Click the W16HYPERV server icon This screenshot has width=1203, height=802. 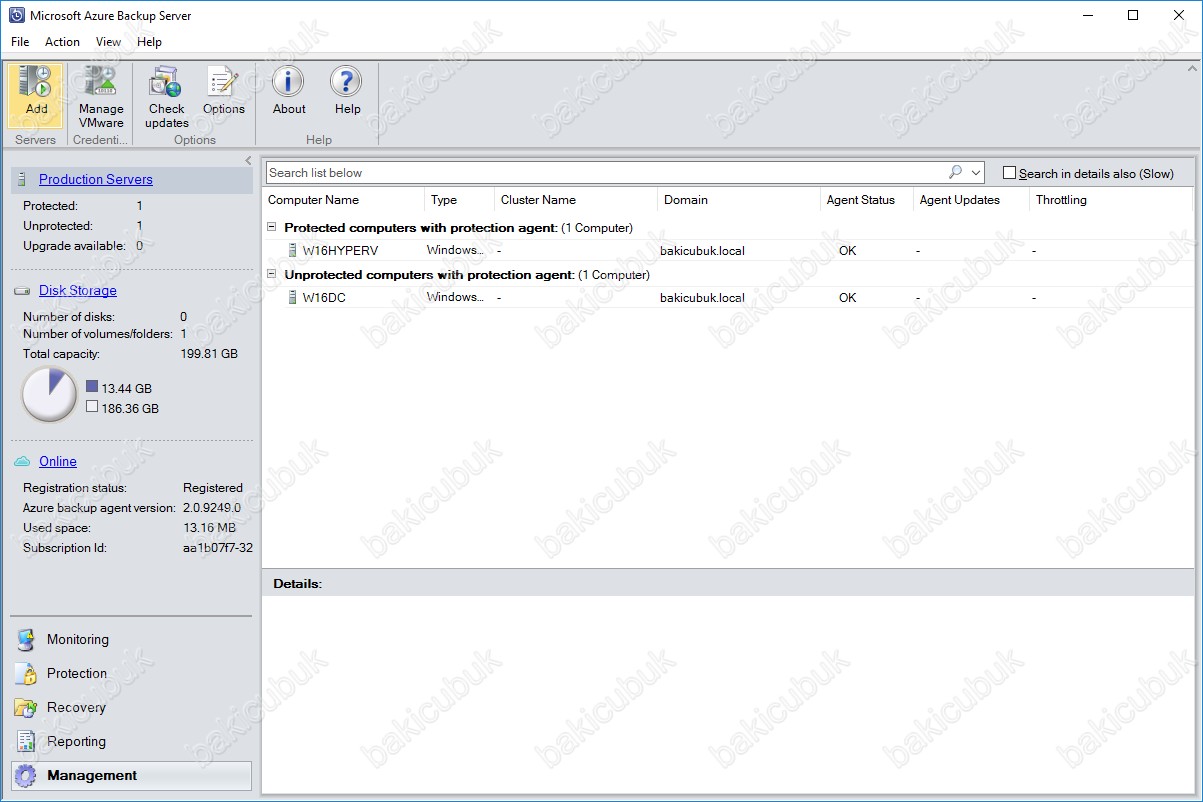[293, 251]
